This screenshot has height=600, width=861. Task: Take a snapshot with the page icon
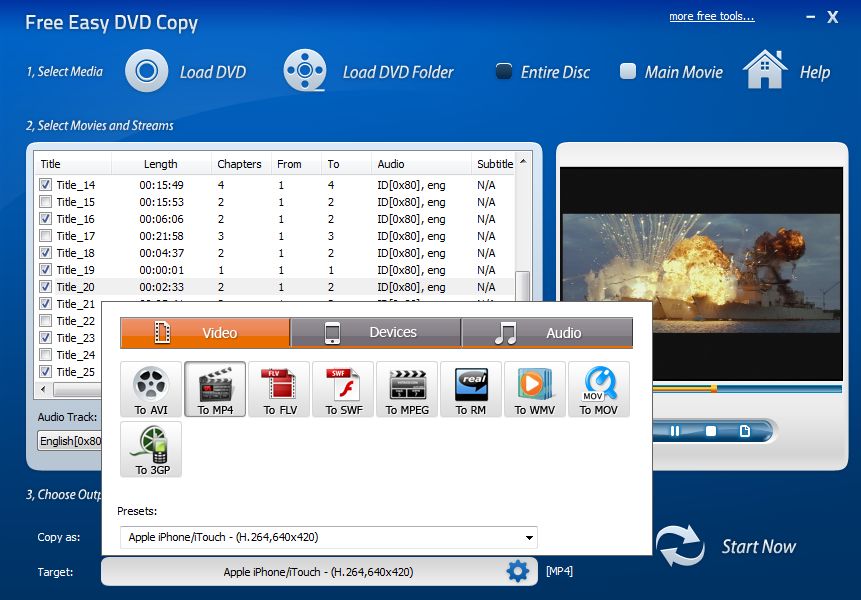tap(745, 431)
